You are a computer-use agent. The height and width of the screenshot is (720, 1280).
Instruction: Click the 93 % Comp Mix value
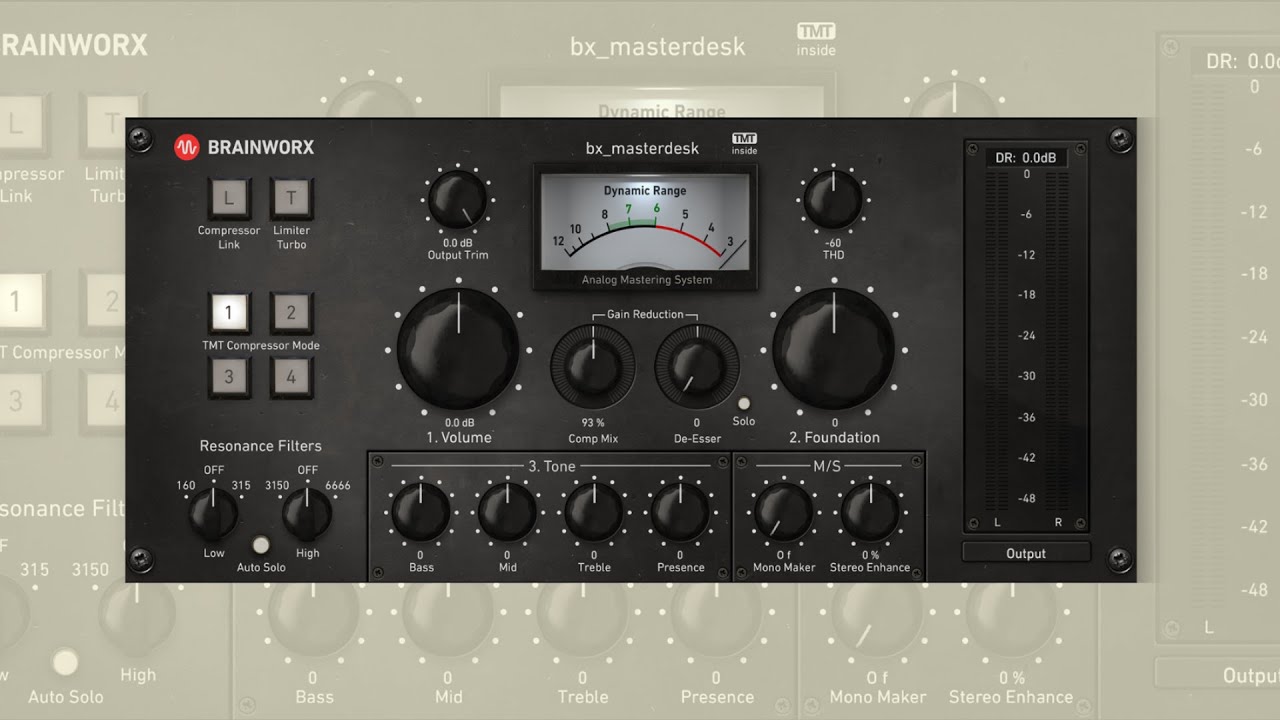pyautogui.click(x=593, y=423)
